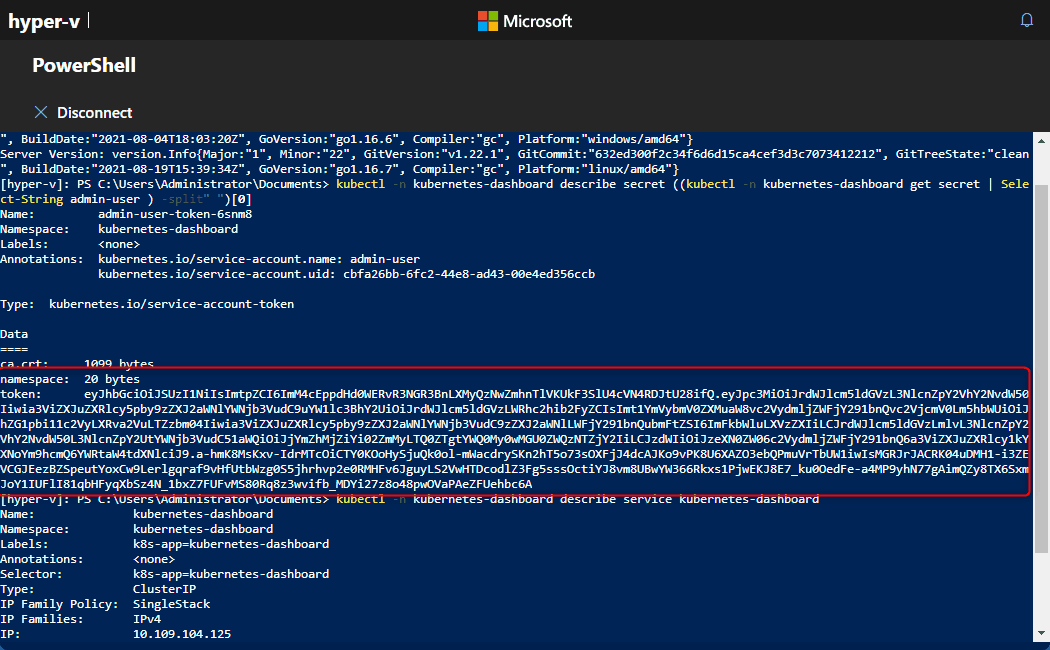This screenshot has width=1050, height=650.
Task: Disconnect the PowerShell session
Action: tap(83, 112)
